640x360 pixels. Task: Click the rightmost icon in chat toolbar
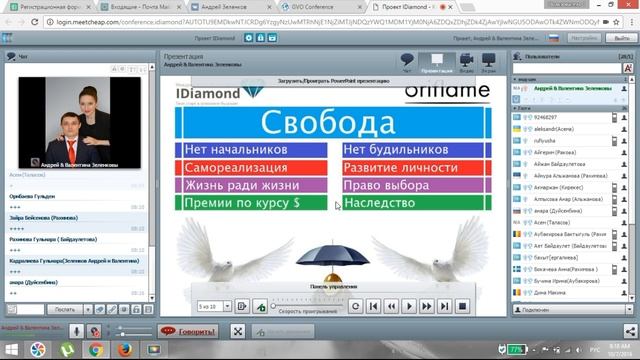click(149, 309)
